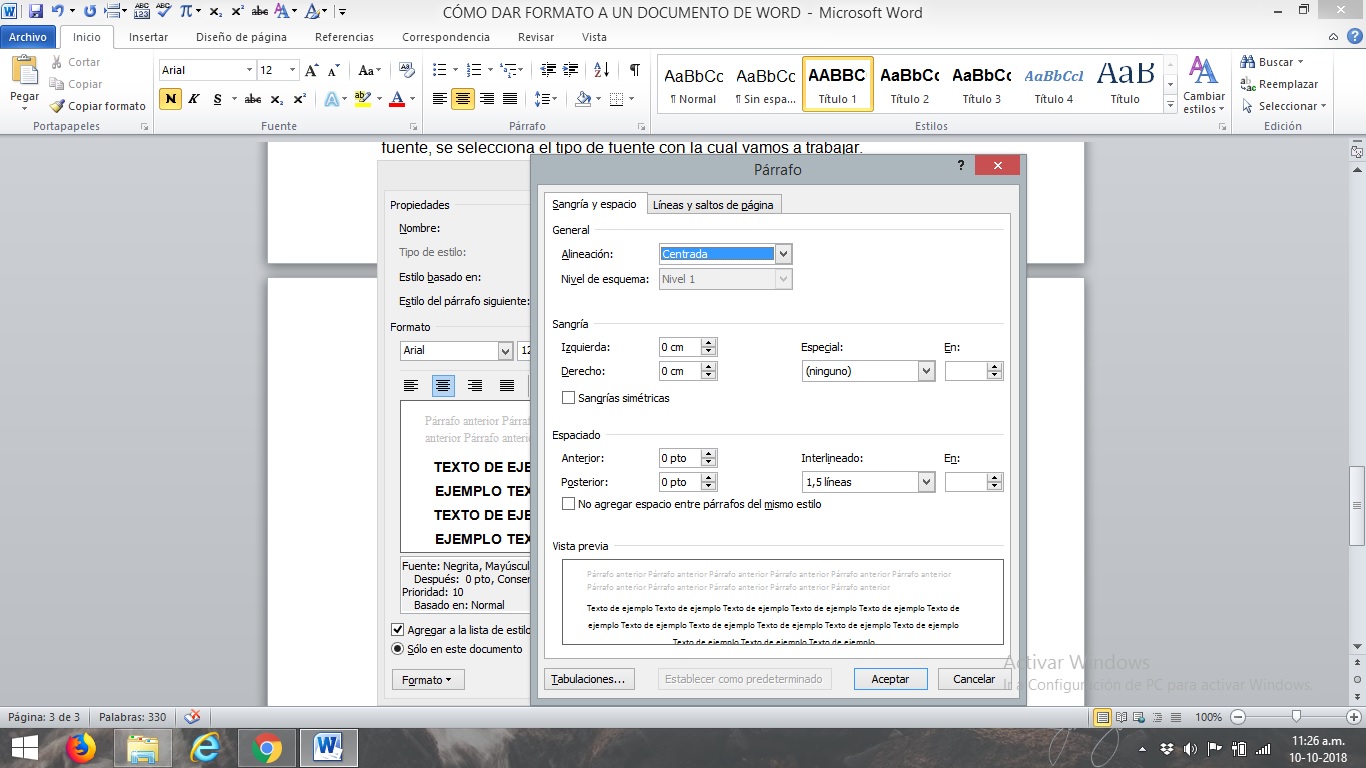The image size is (1366, 768).
Task: Open the Especial indentation dropdown
Action: pos(925,371)
